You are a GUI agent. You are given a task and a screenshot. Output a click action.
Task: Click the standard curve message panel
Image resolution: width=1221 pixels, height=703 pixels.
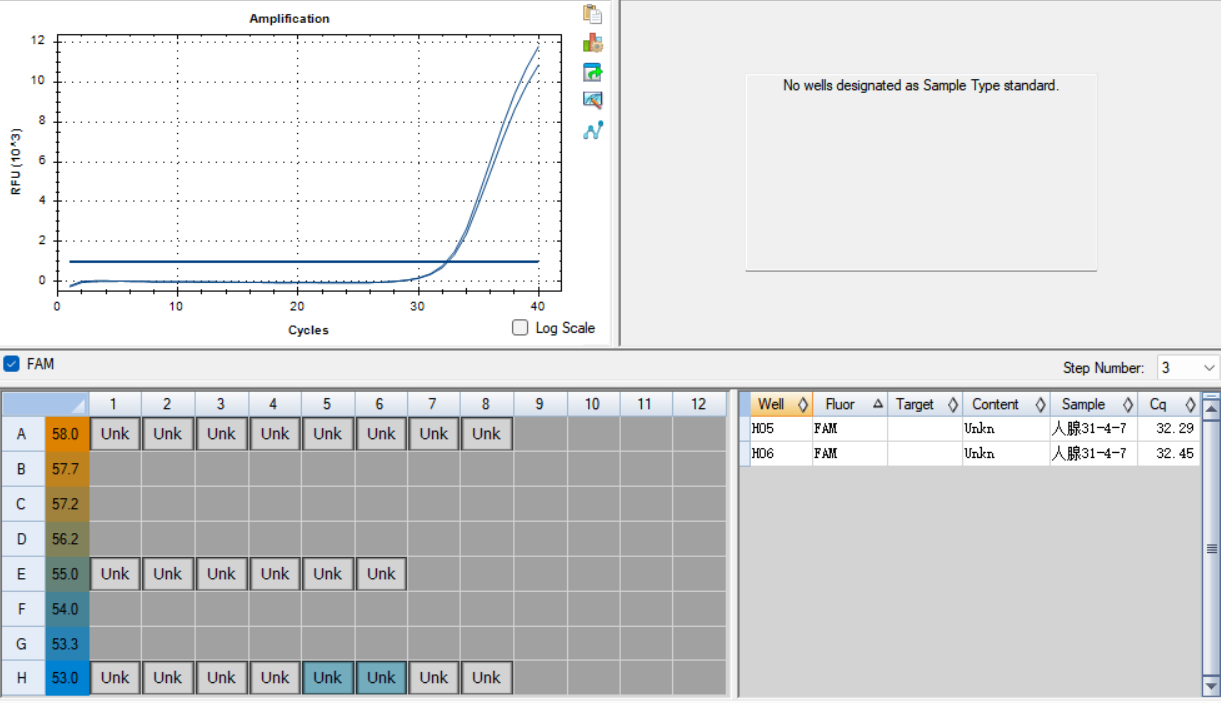click(921, 172)
